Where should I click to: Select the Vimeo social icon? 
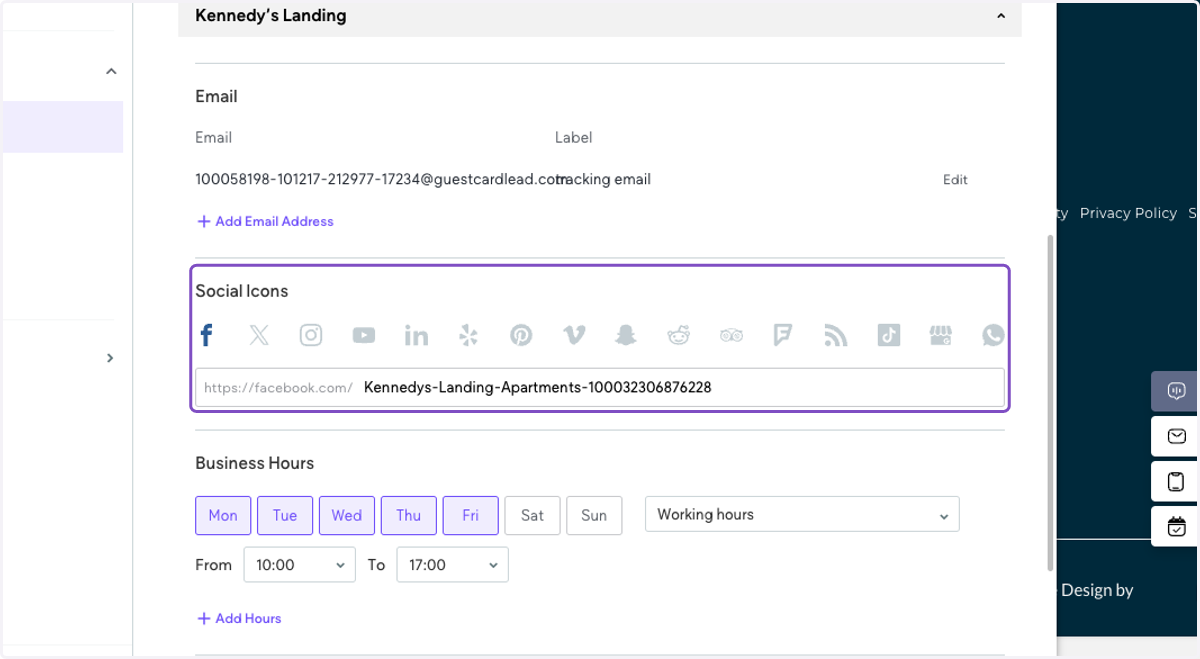[574, 335]
